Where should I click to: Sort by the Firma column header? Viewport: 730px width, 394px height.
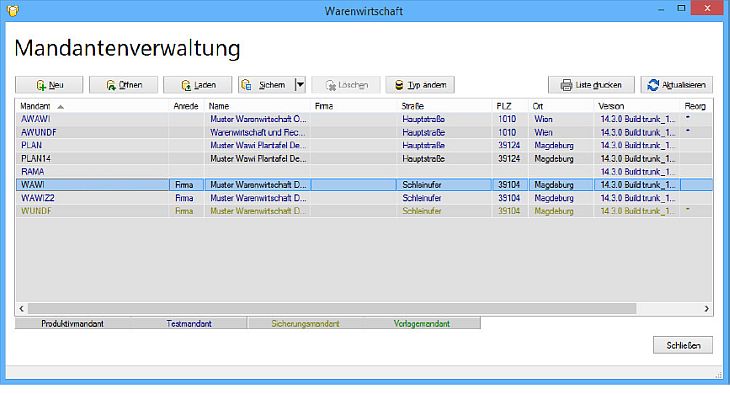pyautogui.click(x=324, y=106)
